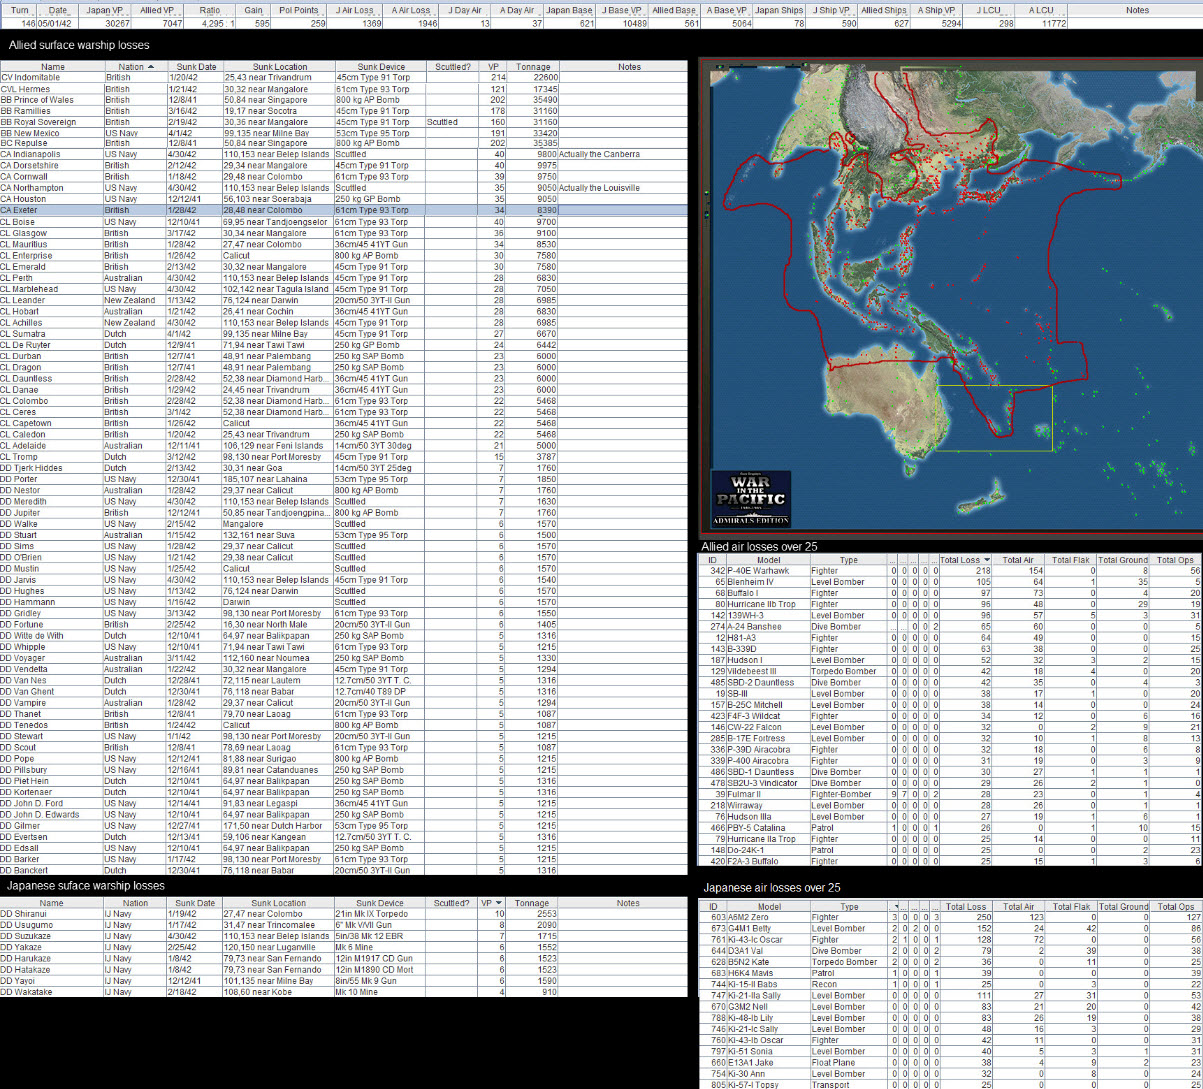Click the Japan VP header in summary bar
1203x1089 pixels.
pyautogui.click(x=106, y=9)
